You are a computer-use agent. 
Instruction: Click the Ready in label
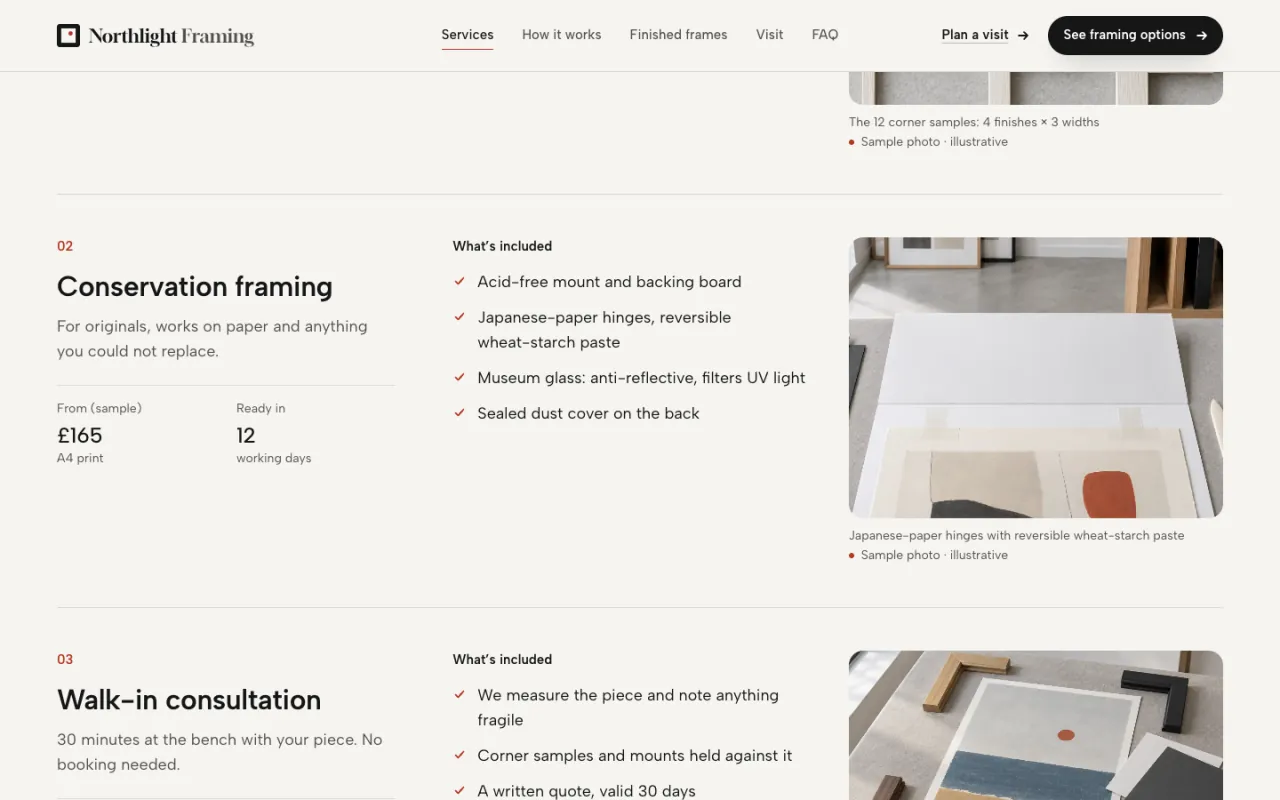tap(261, 408)
